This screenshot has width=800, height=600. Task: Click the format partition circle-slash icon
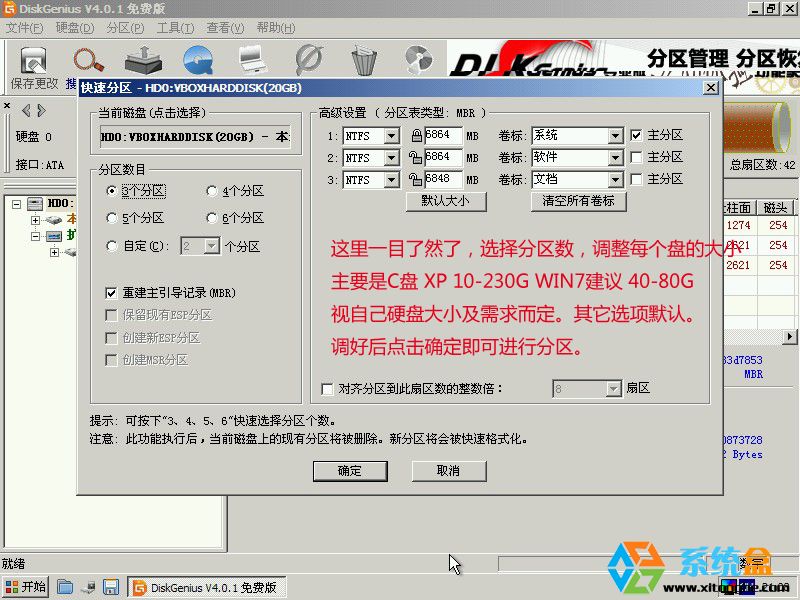(x=309, y=60)
